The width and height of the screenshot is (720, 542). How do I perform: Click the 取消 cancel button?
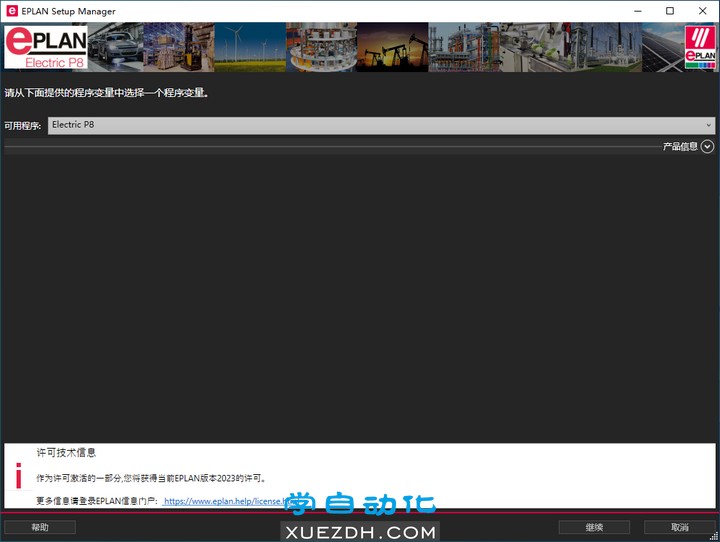coord(680,527)
